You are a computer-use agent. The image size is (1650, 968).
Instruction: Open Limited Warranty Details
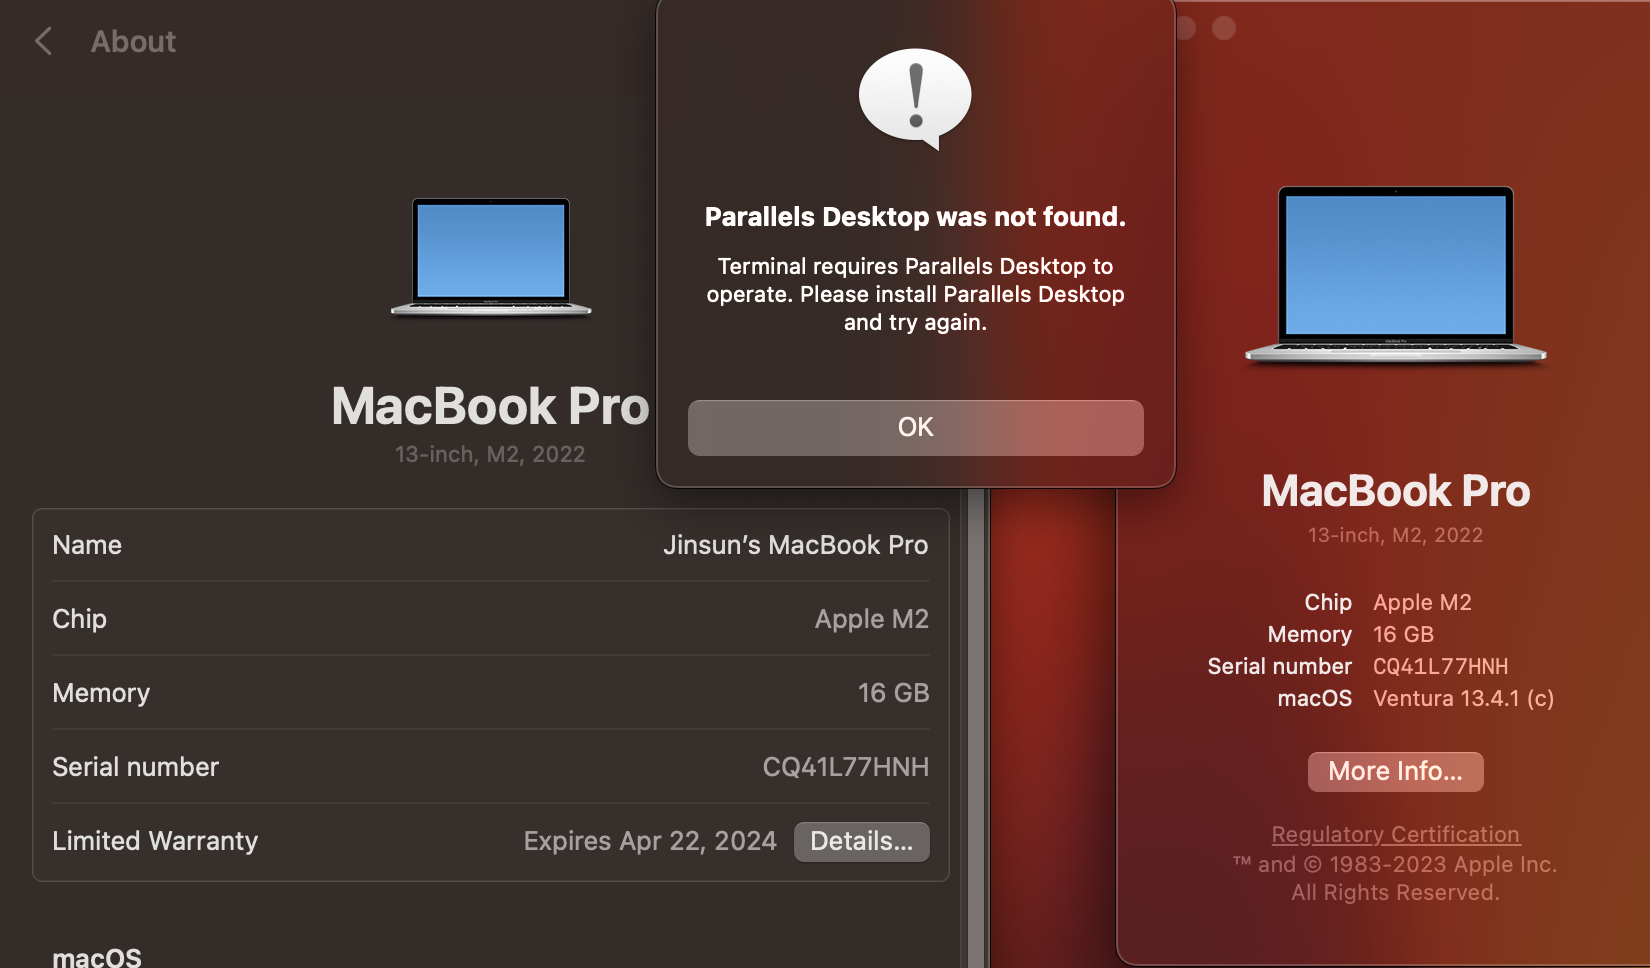(x=861, y=841)
